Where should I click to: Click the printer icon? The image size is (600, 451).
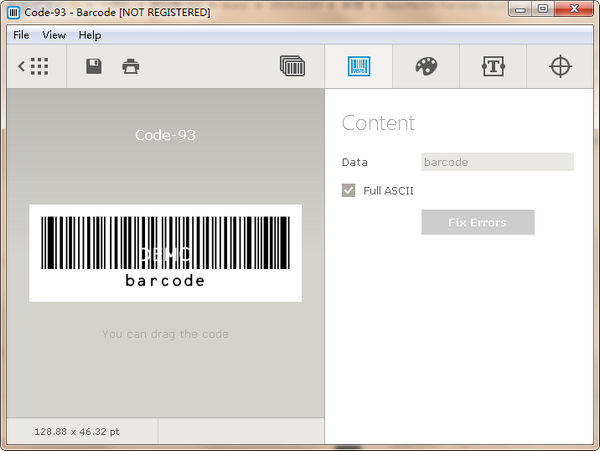(x=130, y=67)
